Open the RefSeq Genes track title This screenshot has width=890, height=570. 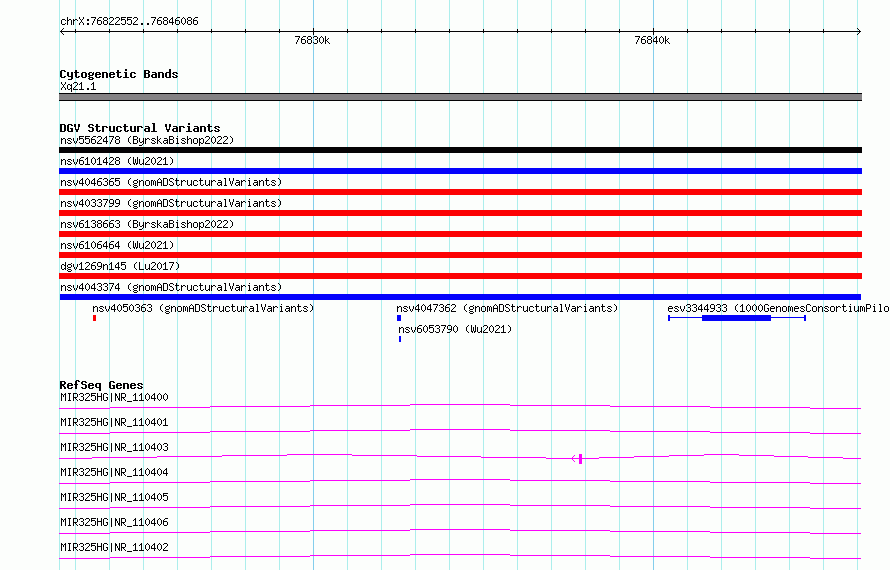(101, 385)
